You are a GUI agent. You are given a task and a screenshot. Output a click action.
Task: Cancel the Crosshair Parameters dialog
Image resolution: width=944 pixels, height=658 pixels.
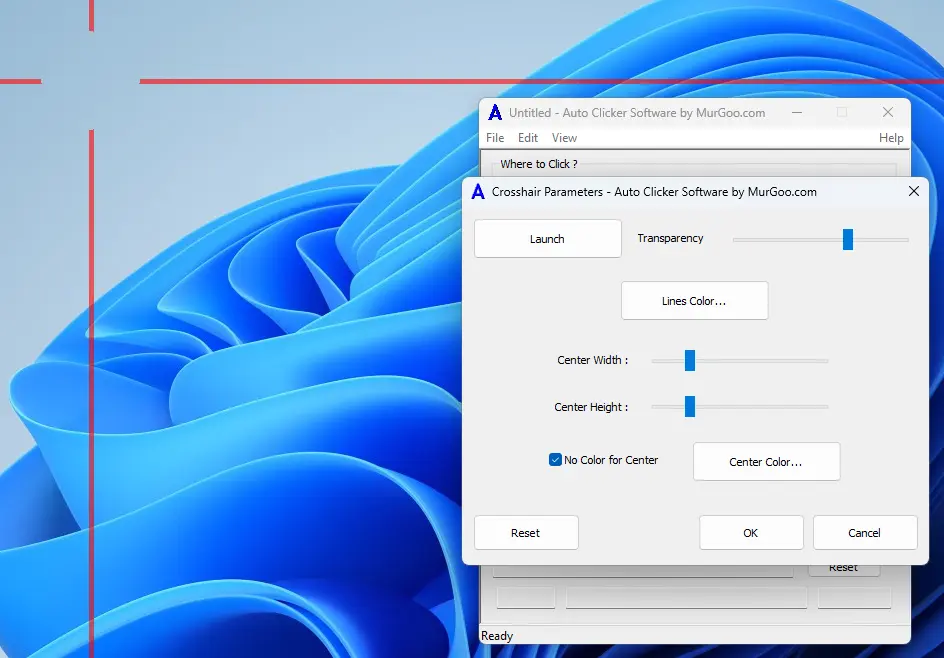(864, 532)
